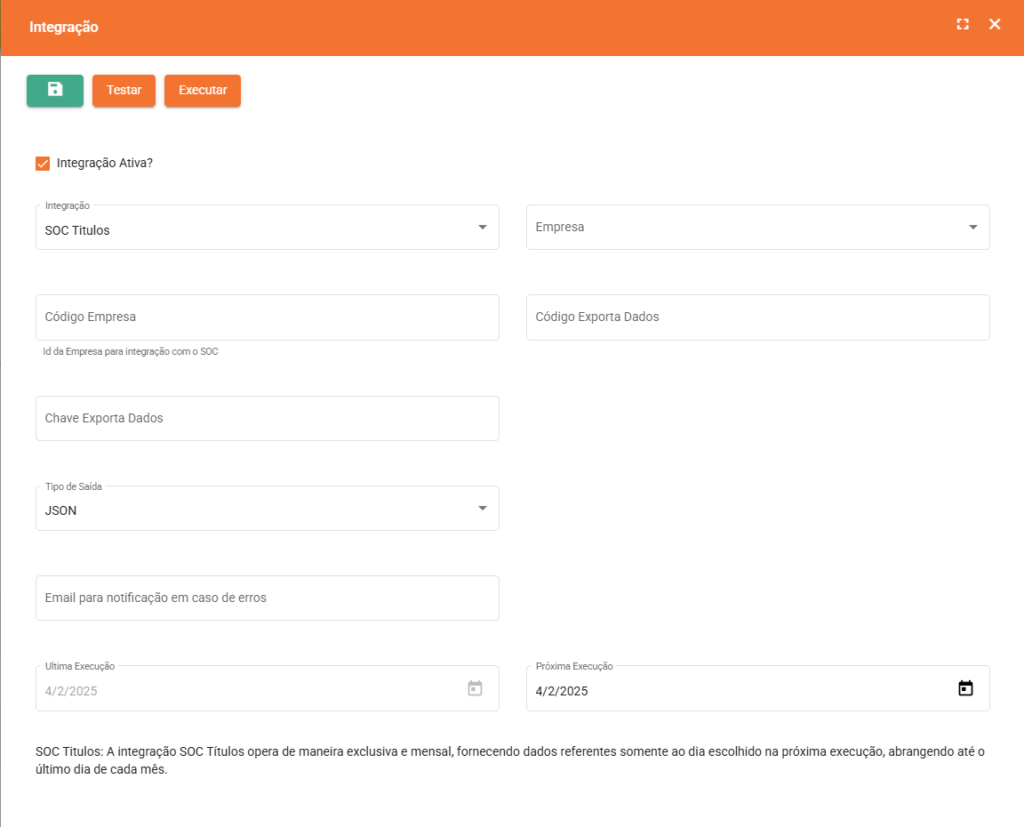Click the Última Execução calendar icon
Image resolution: width=1024 pixels, height=827 pixels.
pyautogui.click(x=475, y=689)
